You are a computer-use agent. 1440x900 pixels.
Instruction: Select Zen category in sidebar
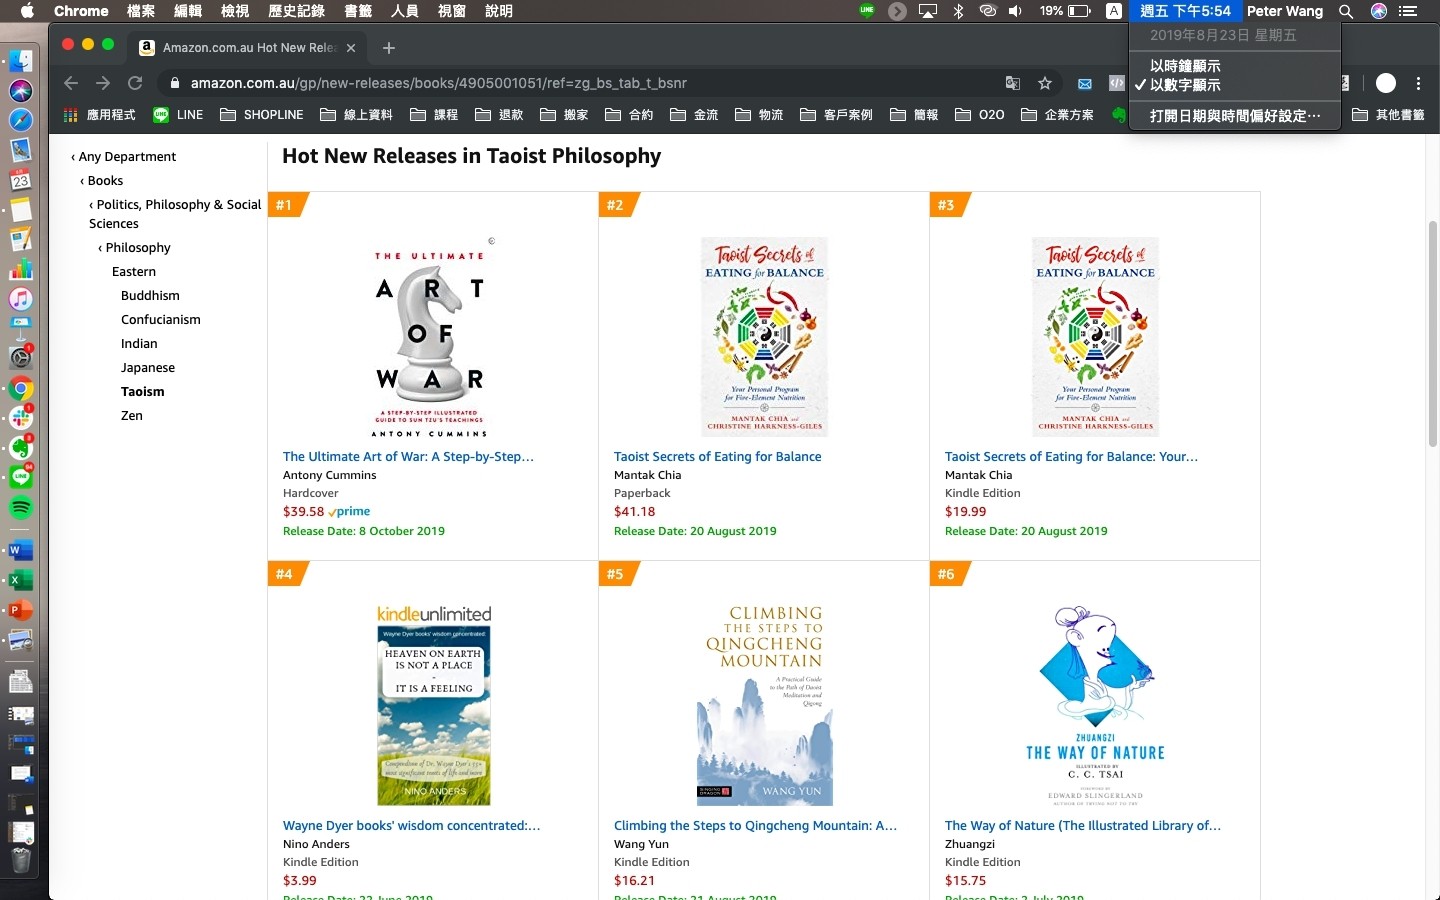point(132,416)
